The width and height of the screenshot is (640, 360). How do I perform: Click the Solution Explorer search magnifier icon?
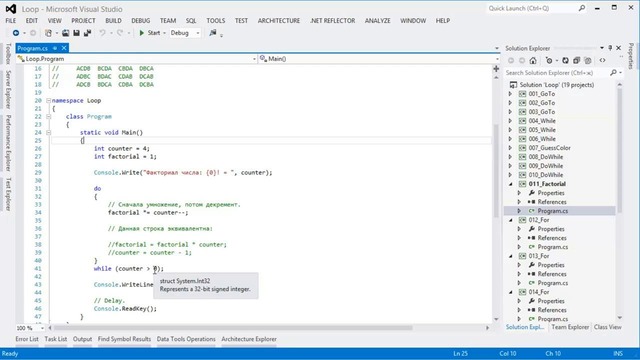click(x=613, y=73)
